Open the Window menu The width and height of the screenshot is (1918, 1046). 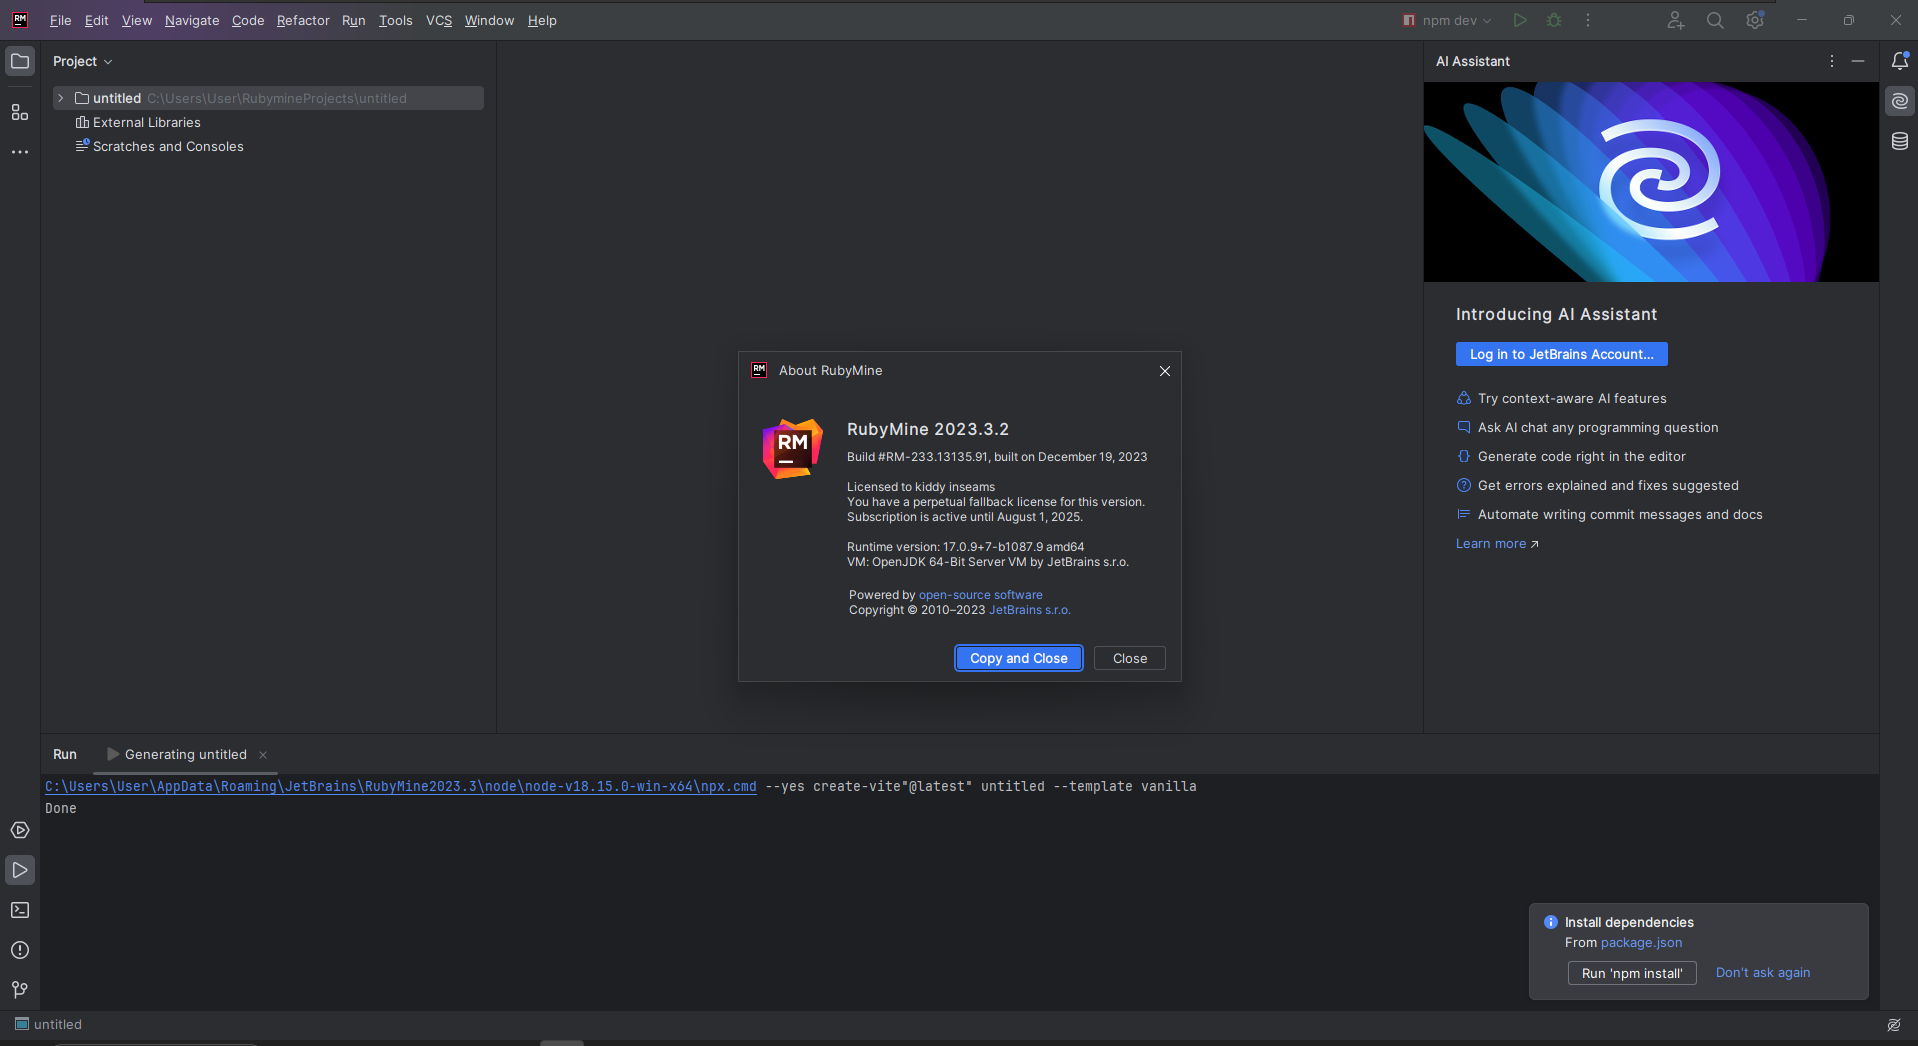(x=489, y=20)
